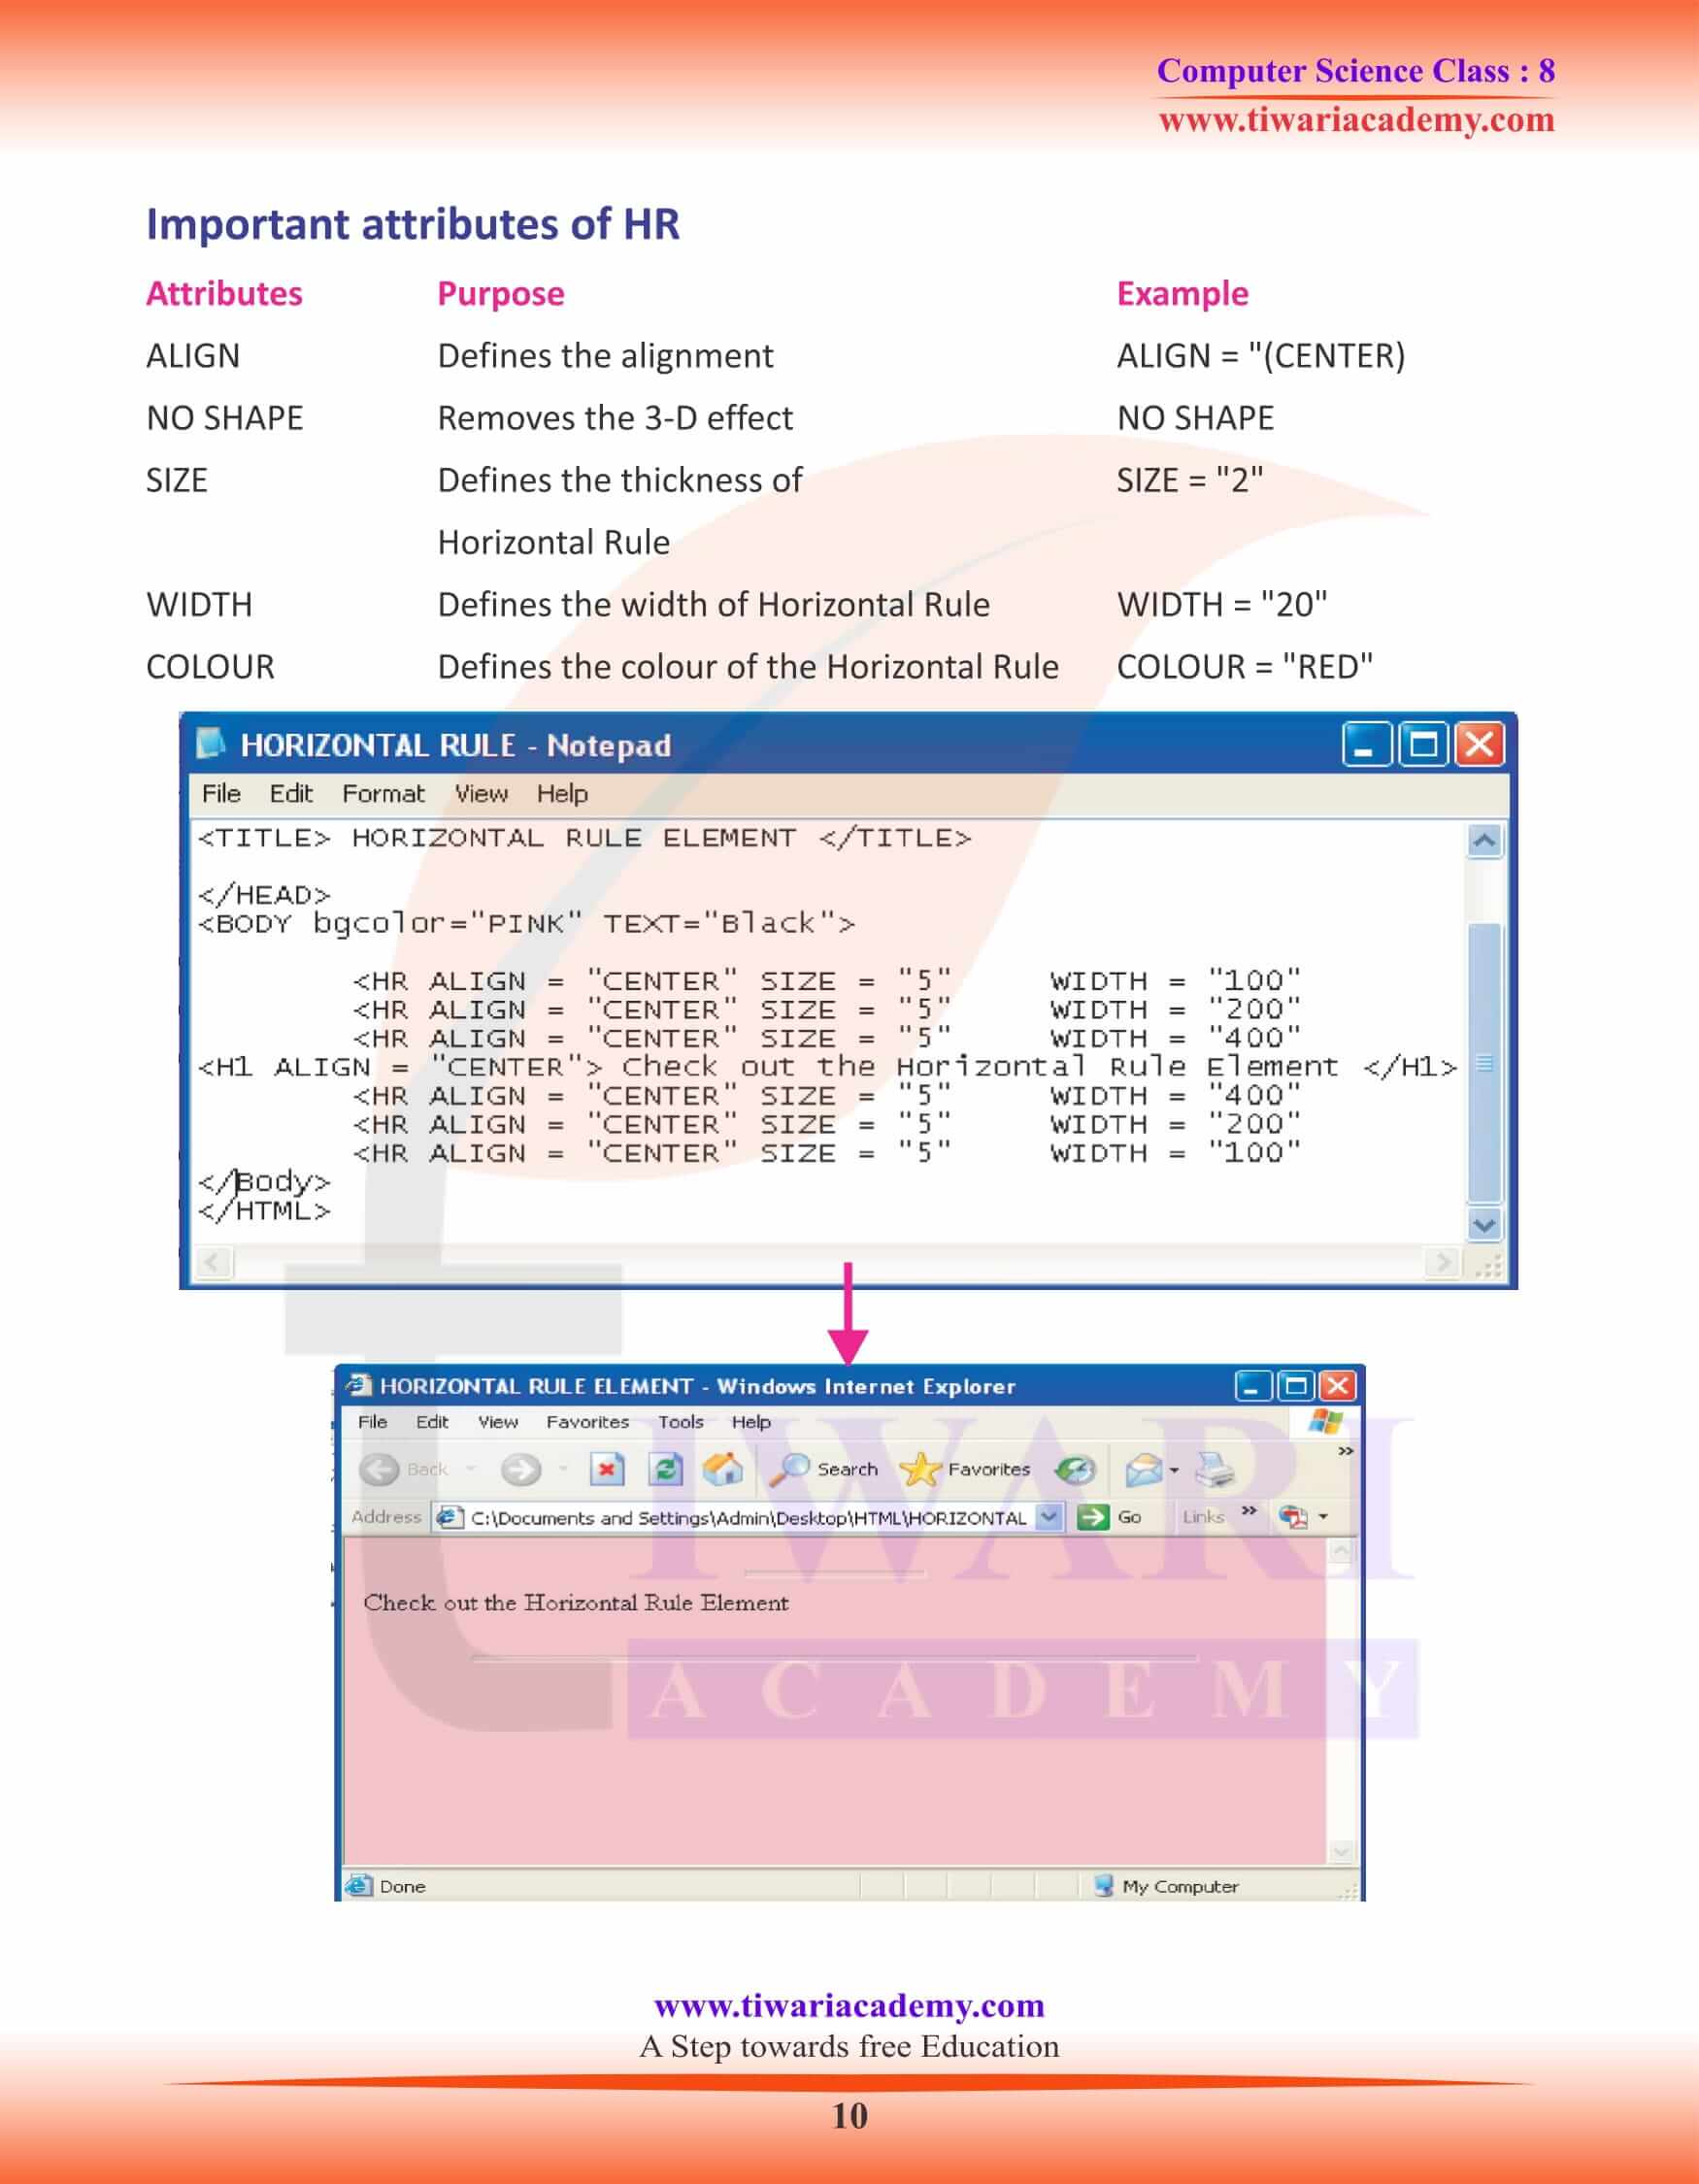Screen dimensions: 1699x2184
Task: Click the IE address path field
Action: pyautogui.click(x=748, y=1517)
